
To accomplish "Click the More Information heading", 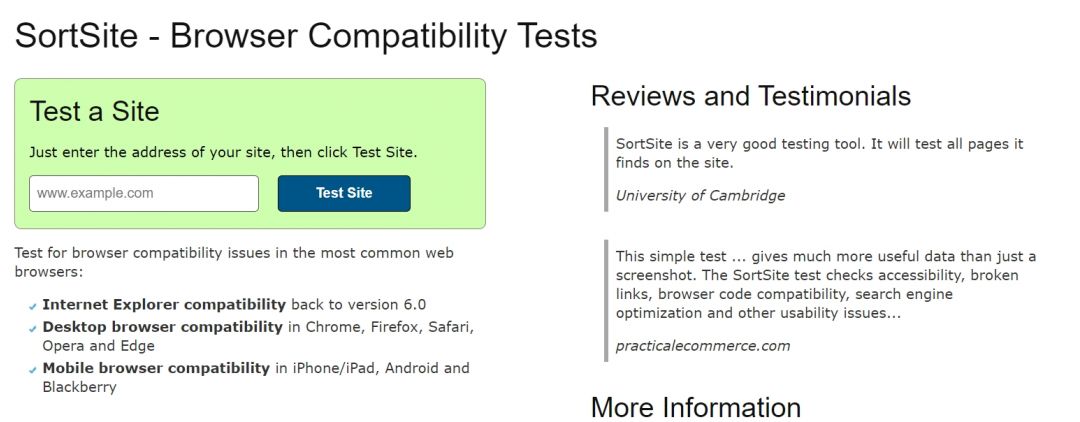I will point(696,407).
